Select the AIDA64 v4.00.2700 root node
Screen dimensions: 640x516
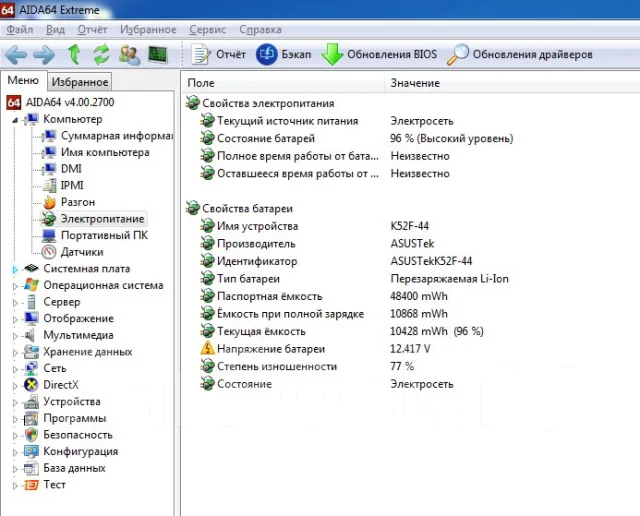point(60,102)
